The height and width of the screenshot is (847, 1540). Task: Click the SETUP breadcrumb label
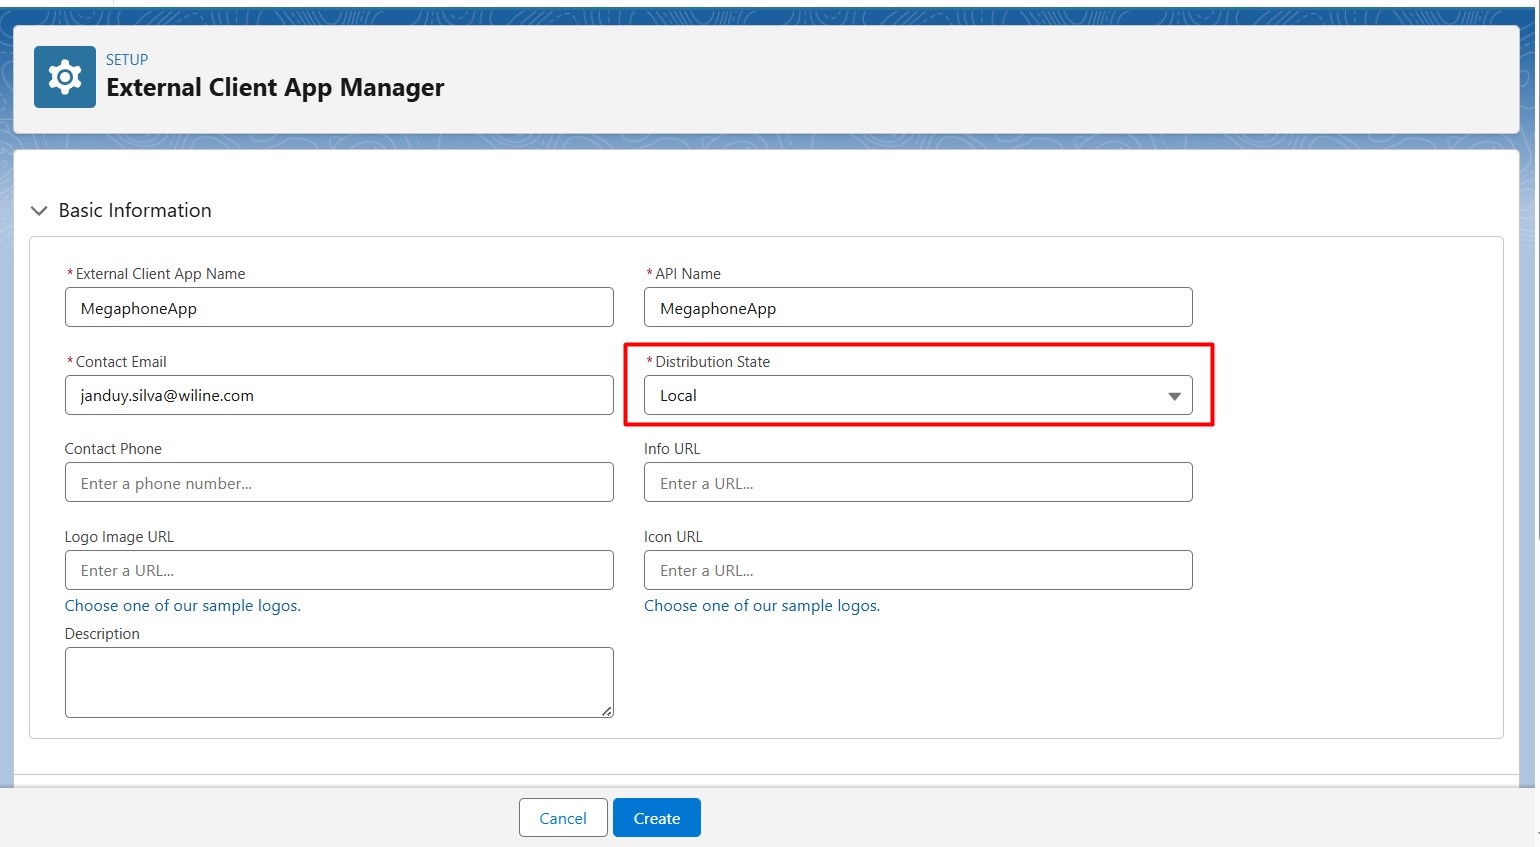tap(127, 59)
